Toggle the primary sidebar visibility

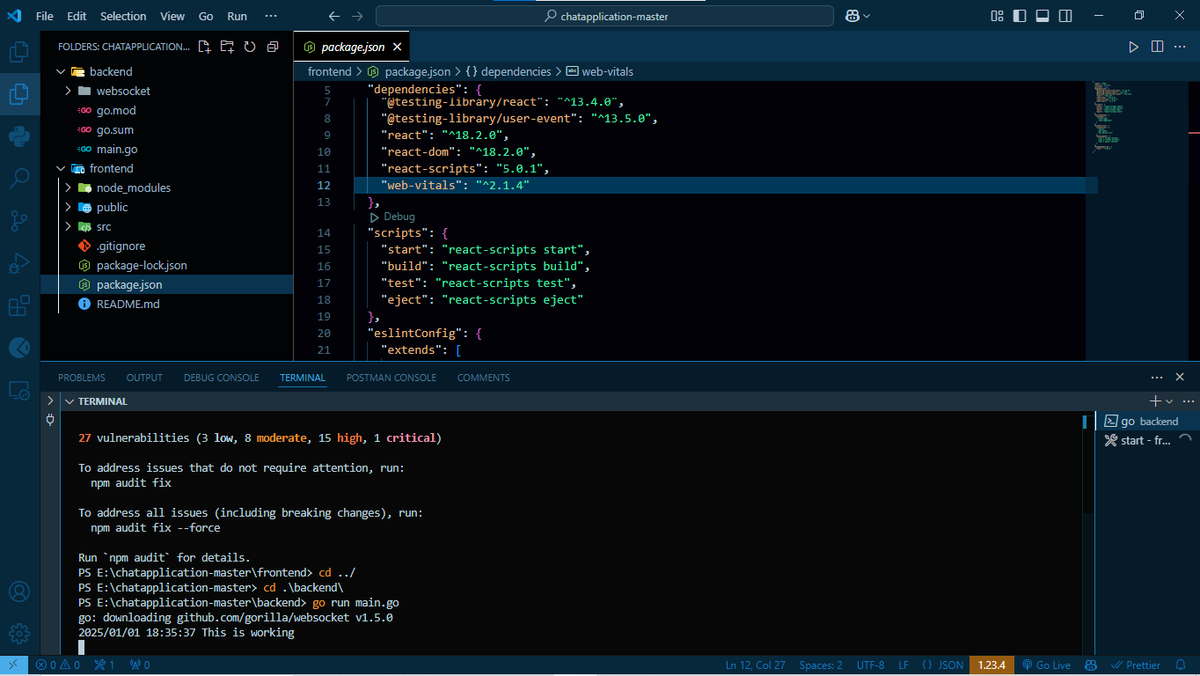1020,16
